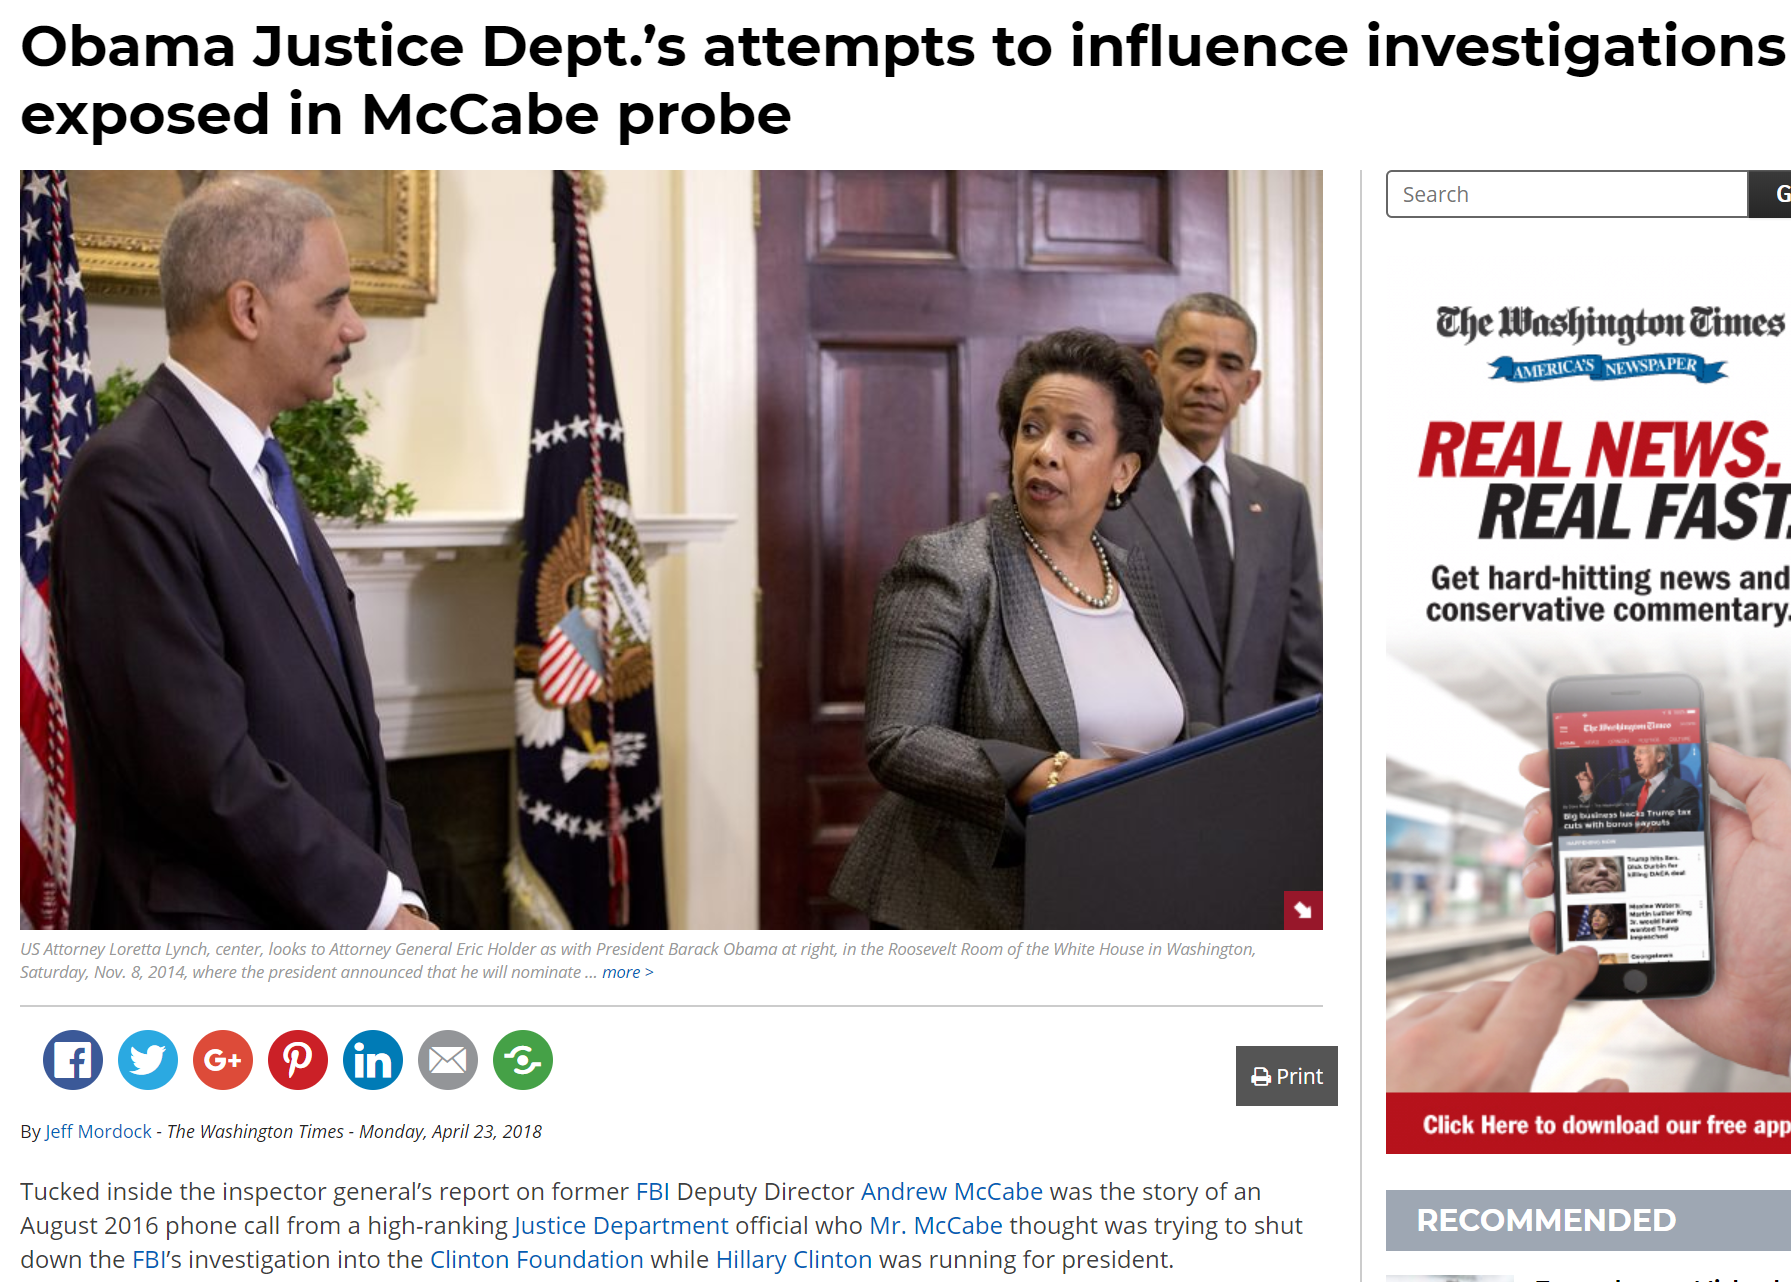
Task: Enlarge photo using red arrow icon
Action: (x=1303, y=910)
